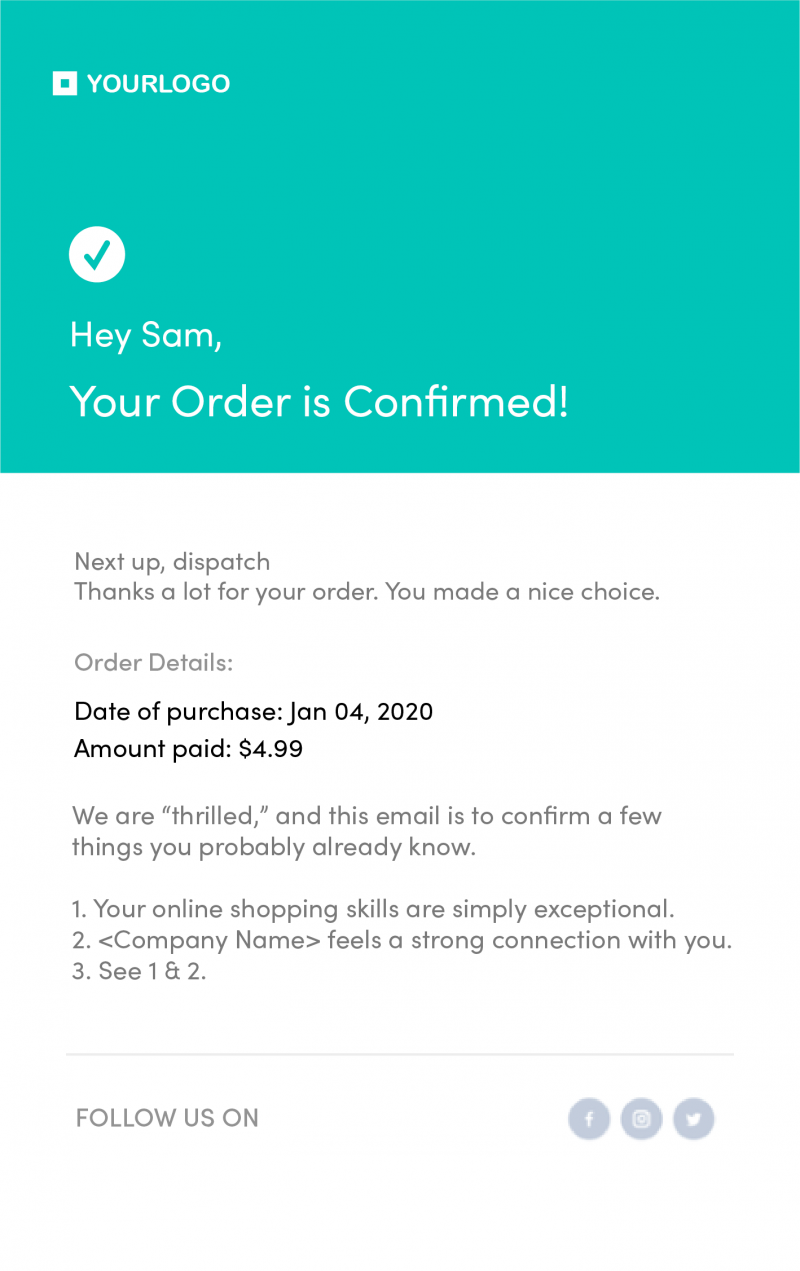Click the horizontal divider above the footer

pyautogui.click(x=400, y=1054)
